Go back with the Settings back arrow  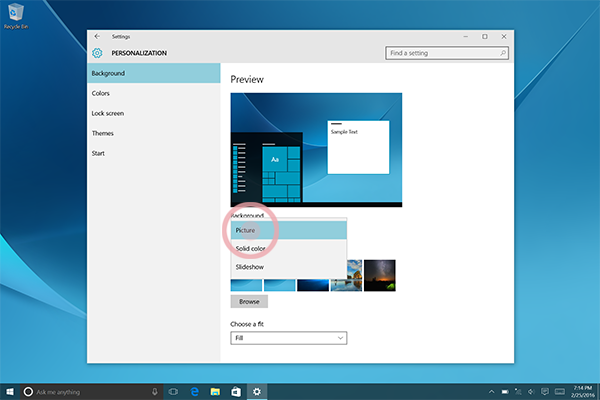97,36
